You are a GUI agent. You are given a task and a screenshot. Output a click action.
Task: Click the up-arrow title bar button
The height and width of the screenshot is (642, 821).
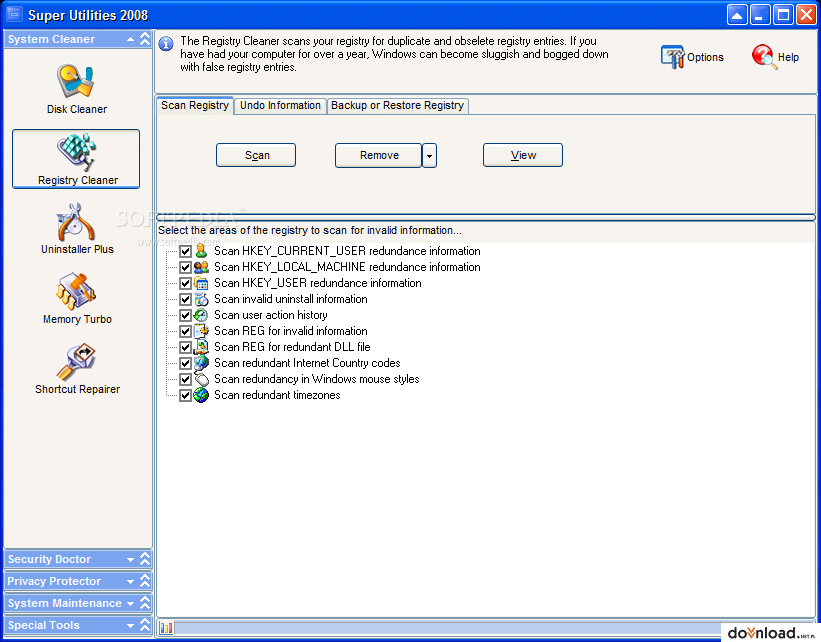(x=737, y=15)
